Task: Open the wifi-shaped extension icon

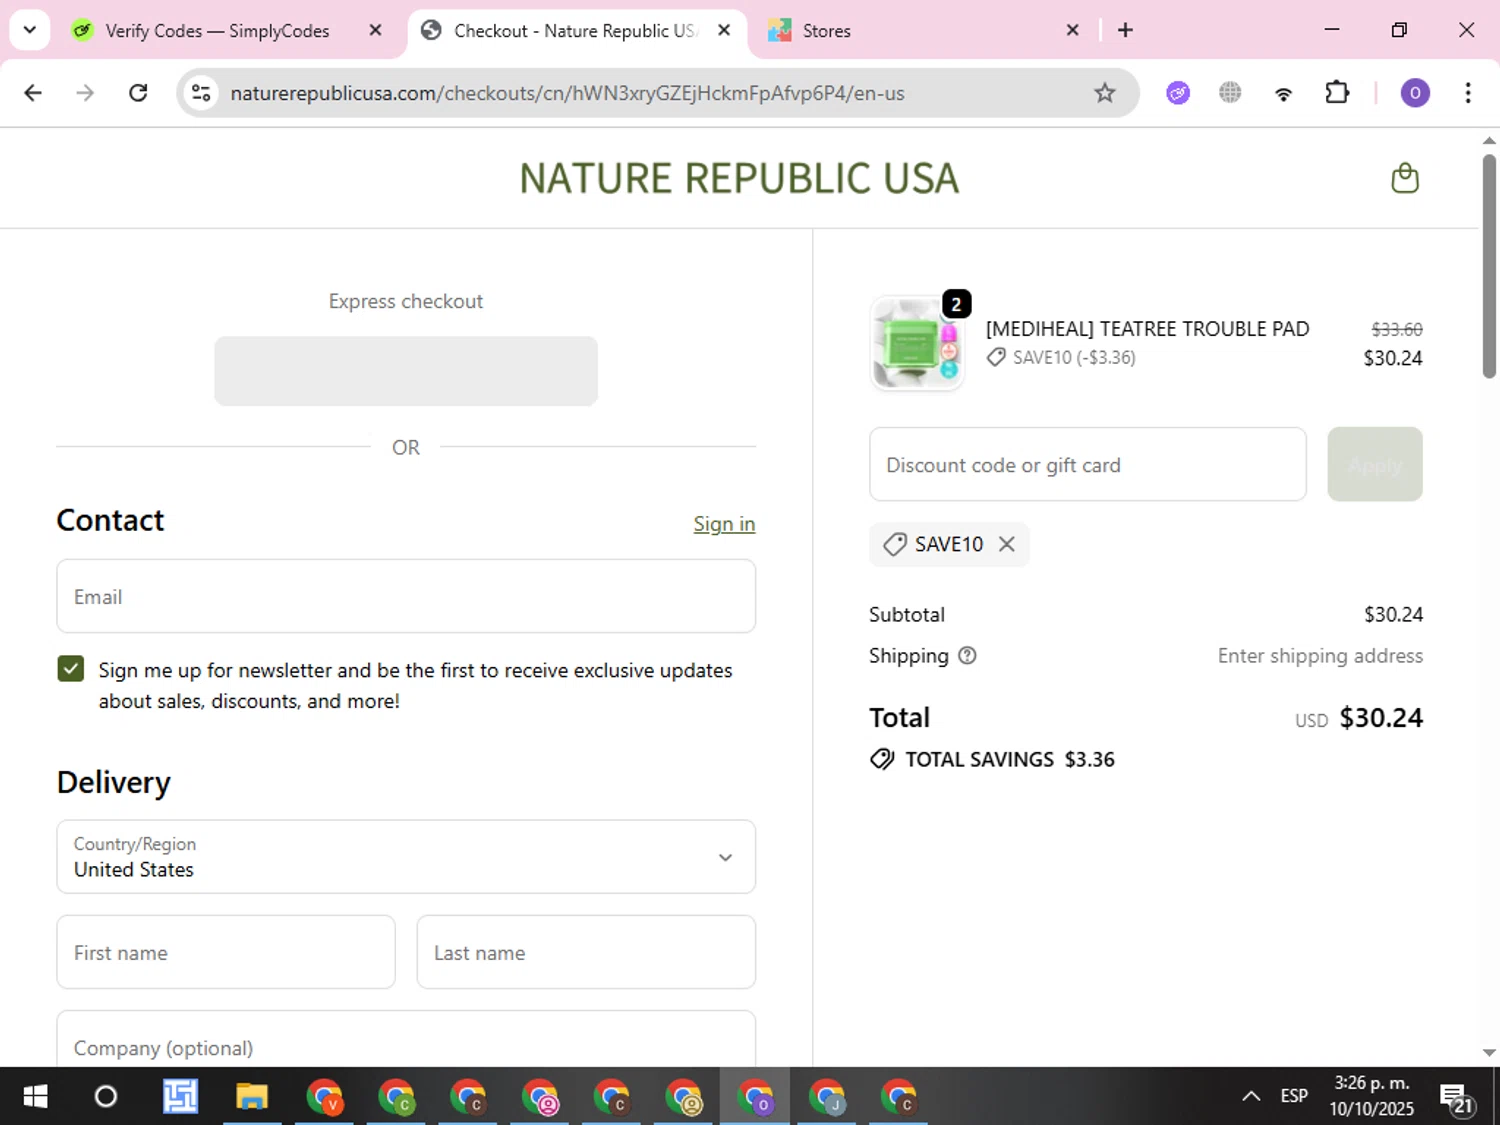Action: coord(1283,93)
